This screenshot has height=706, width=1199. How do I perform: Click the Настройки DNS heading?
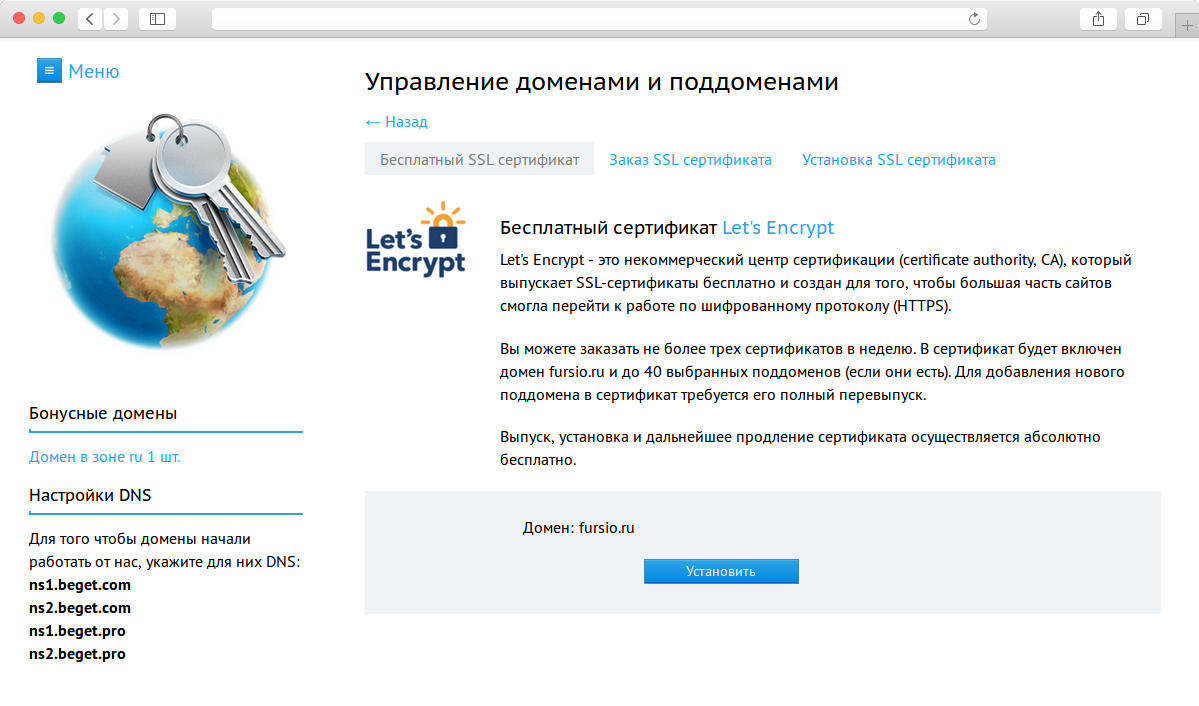point(90,495)
